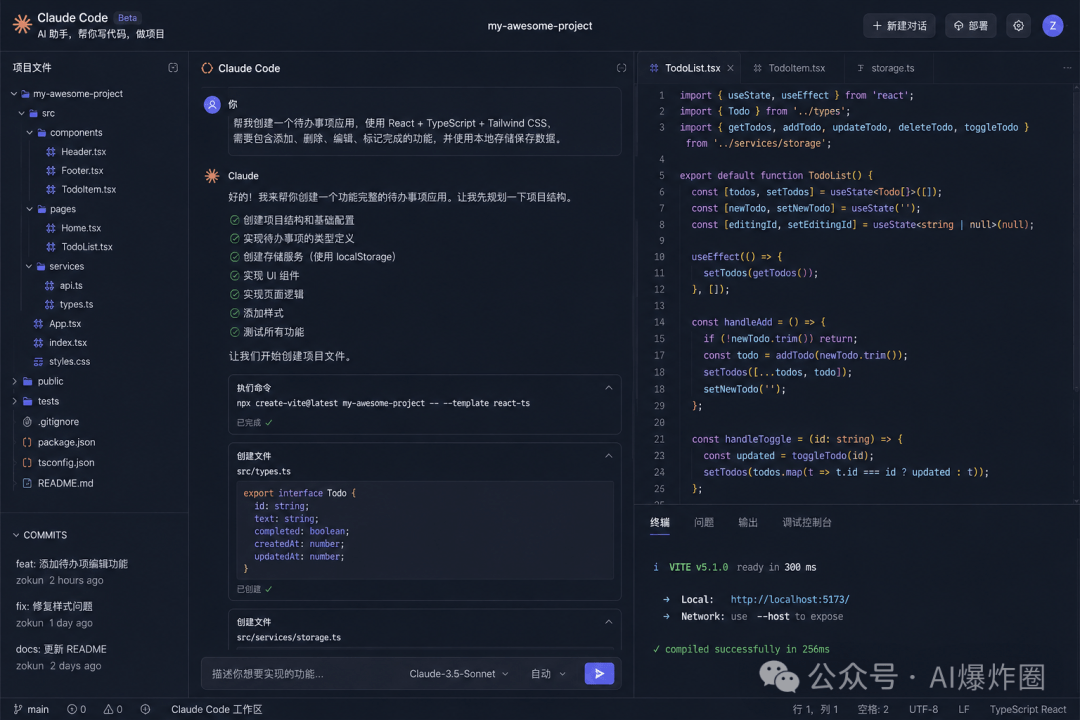Screen dimensions: 1080x720
Task: Switch to the 问题 tab
Action: [x=704, y=522]
